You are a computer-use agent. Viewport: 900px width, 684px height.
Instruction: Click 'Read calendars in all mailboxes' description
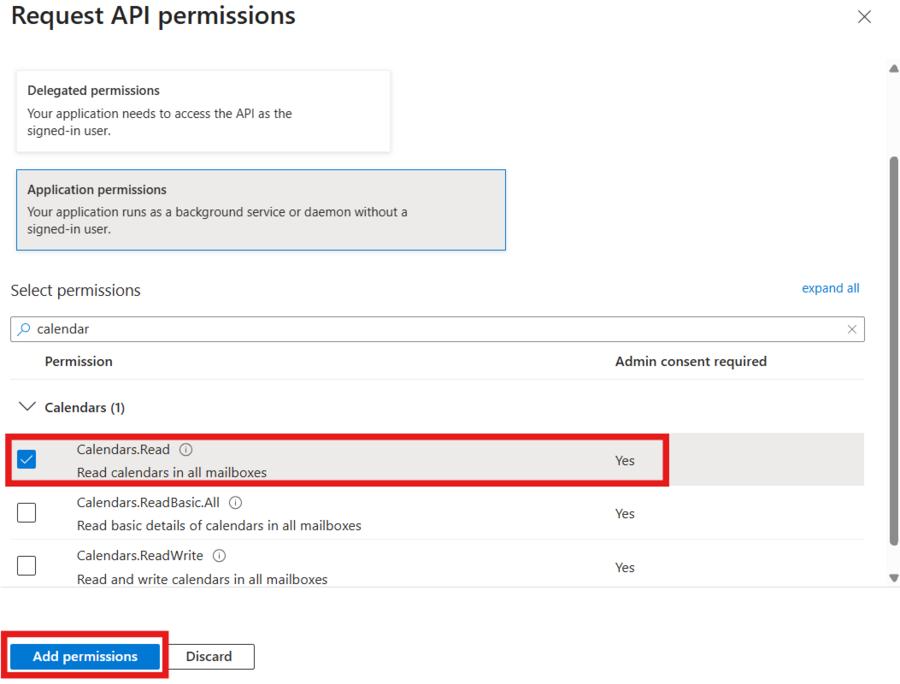(x=172, y=472)
